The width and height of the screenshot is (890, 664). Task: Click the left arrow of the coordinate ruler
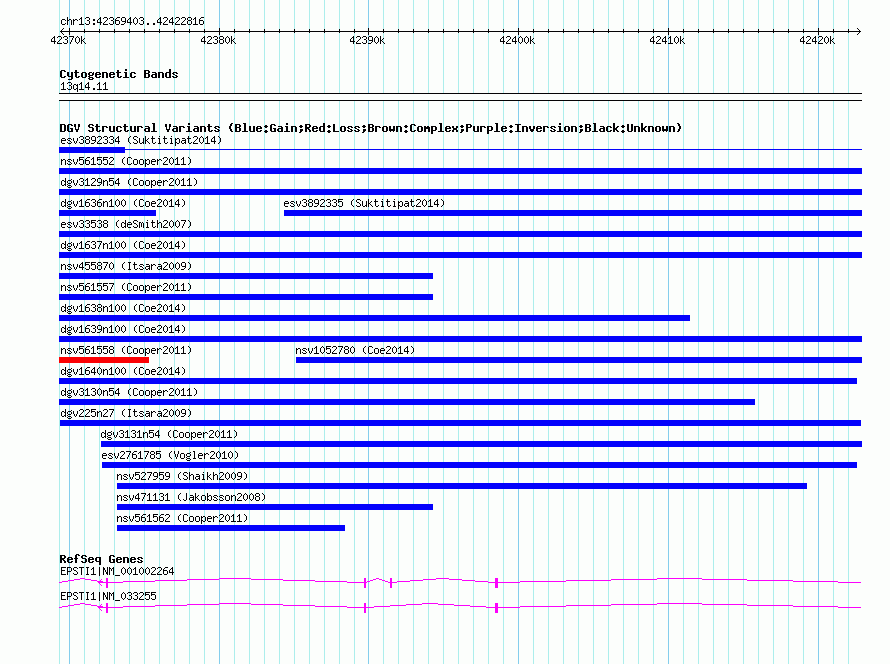point(62,31)
